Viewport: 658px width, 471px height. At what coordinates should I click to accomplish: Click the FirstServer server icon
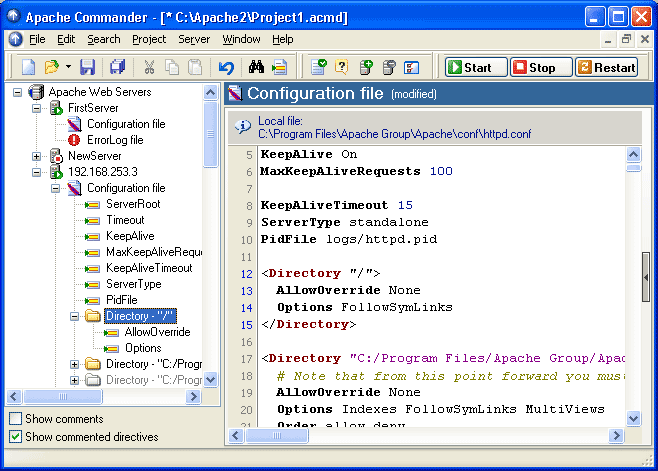pyautogui.click(x=56, y=108)
